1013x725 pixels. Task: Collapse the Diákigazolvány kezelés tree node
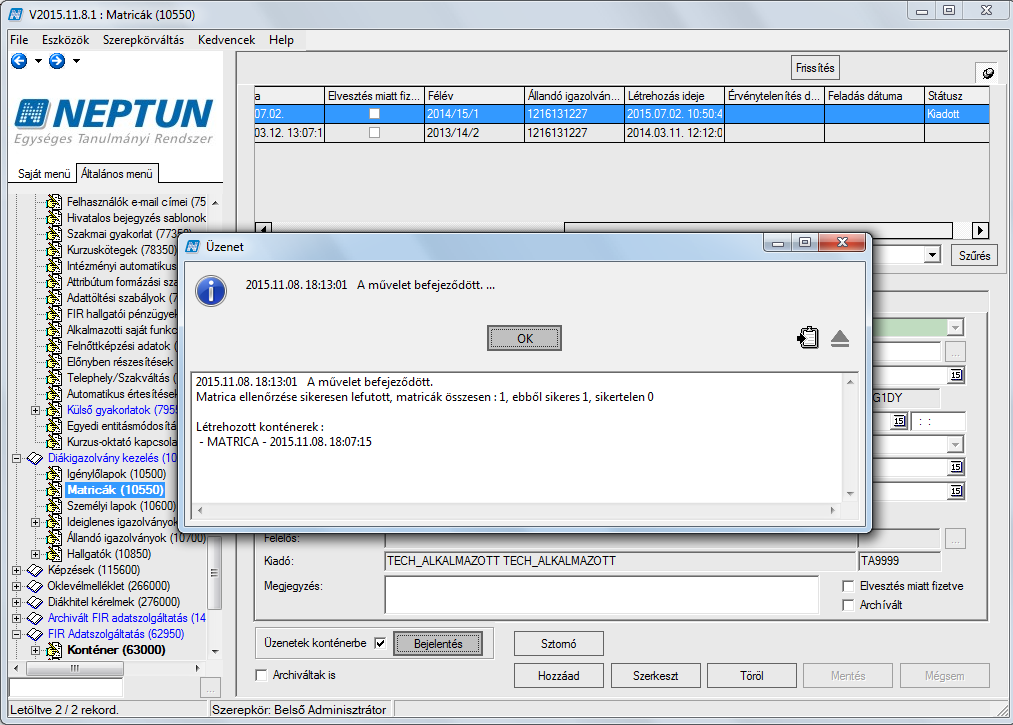coord(17,458)
